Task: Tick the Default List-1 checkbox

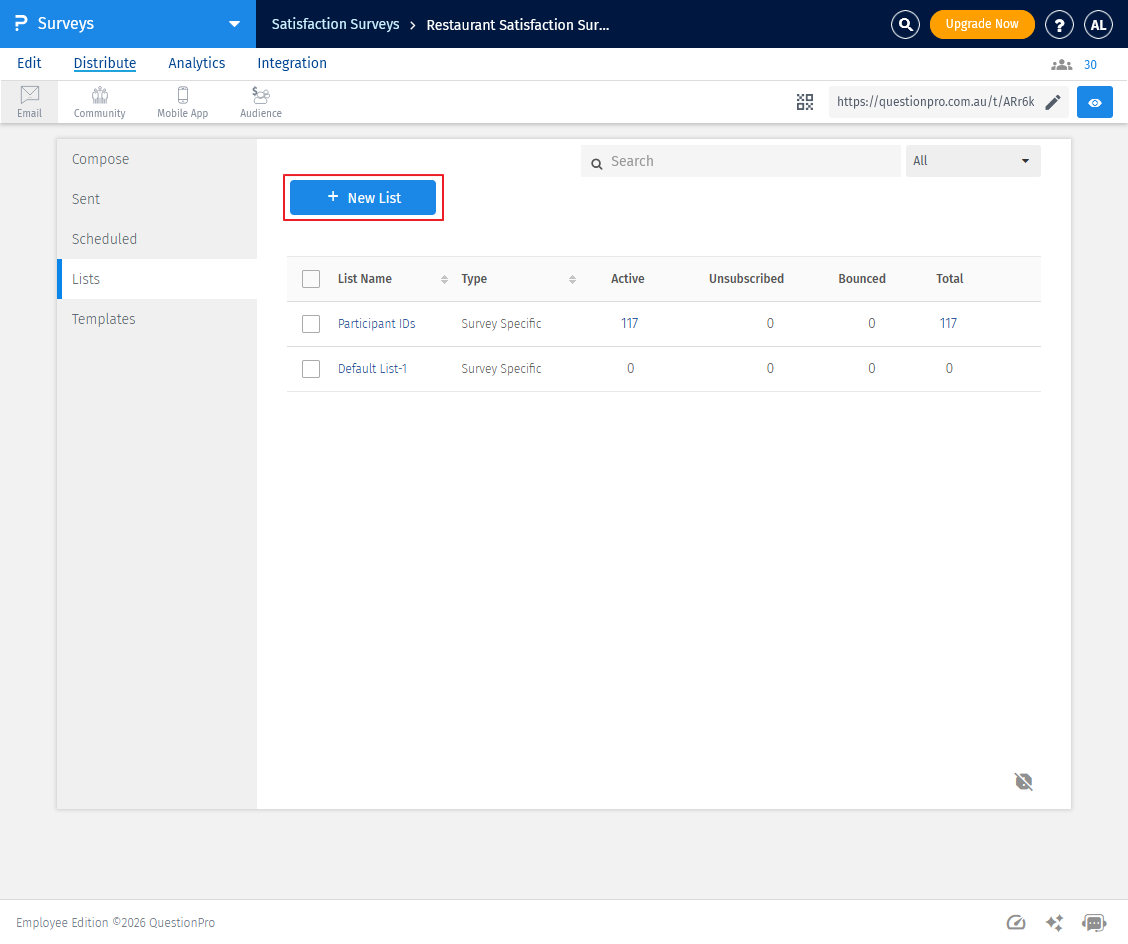Action: pyautogui.click(x=311, y=369)
